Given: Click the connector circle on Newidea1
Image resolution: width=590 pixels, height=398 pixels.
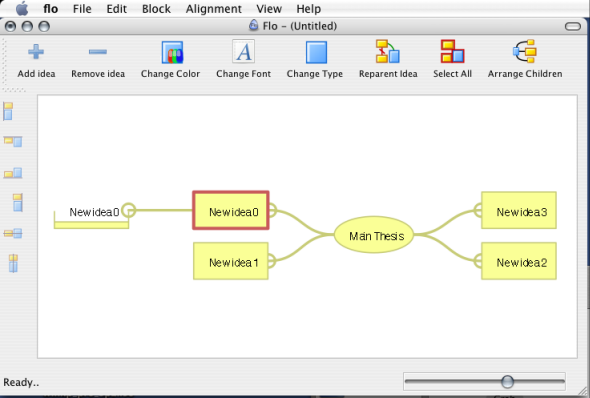Looking at the screenshot, I should coord(271,261).
